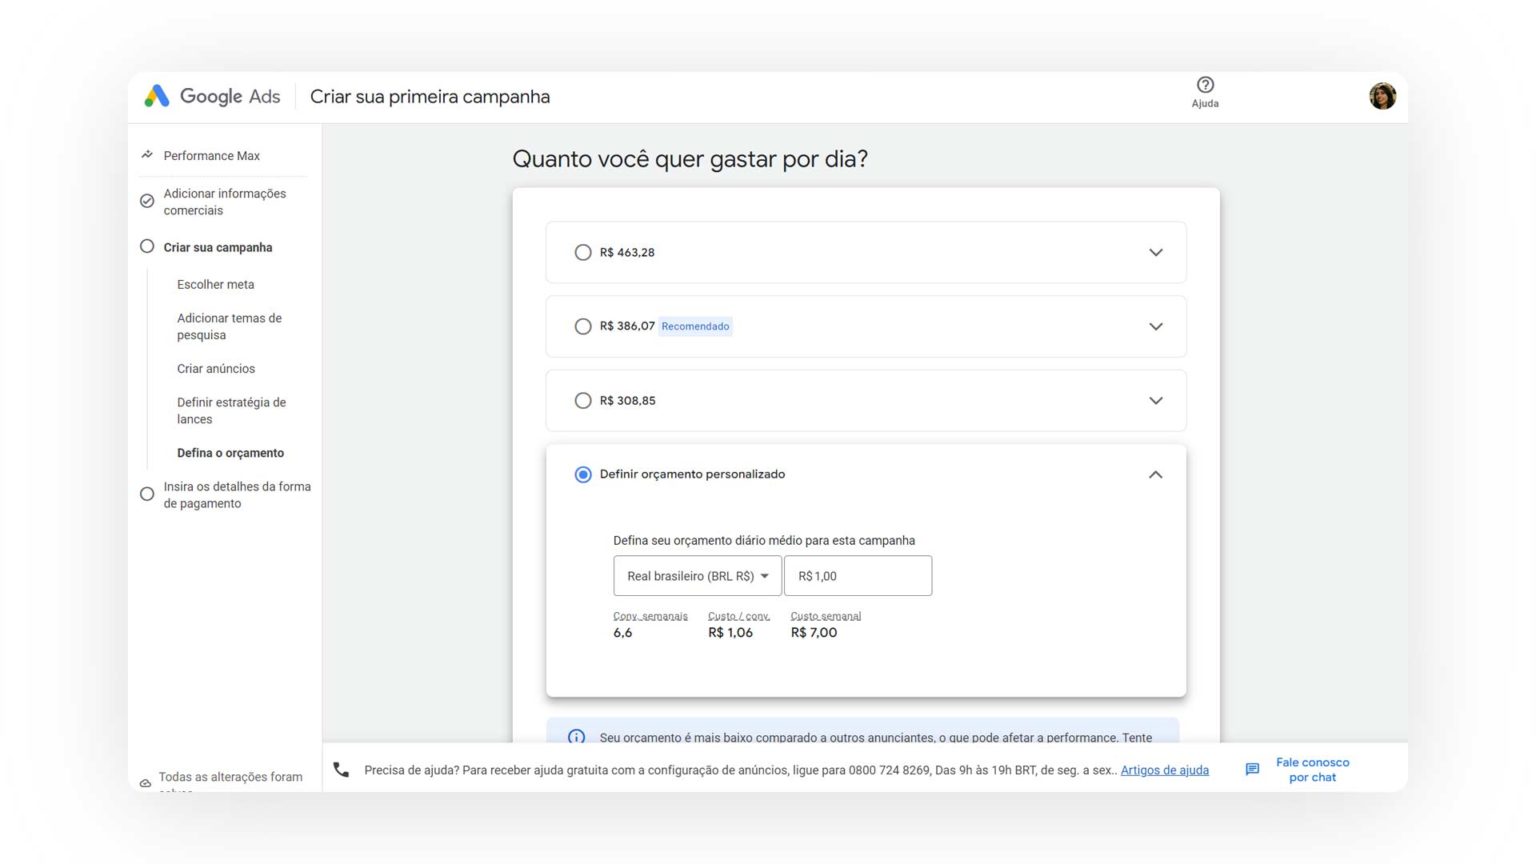
Task: Go to the Escolher meta step
Action: tap(215, 284)
